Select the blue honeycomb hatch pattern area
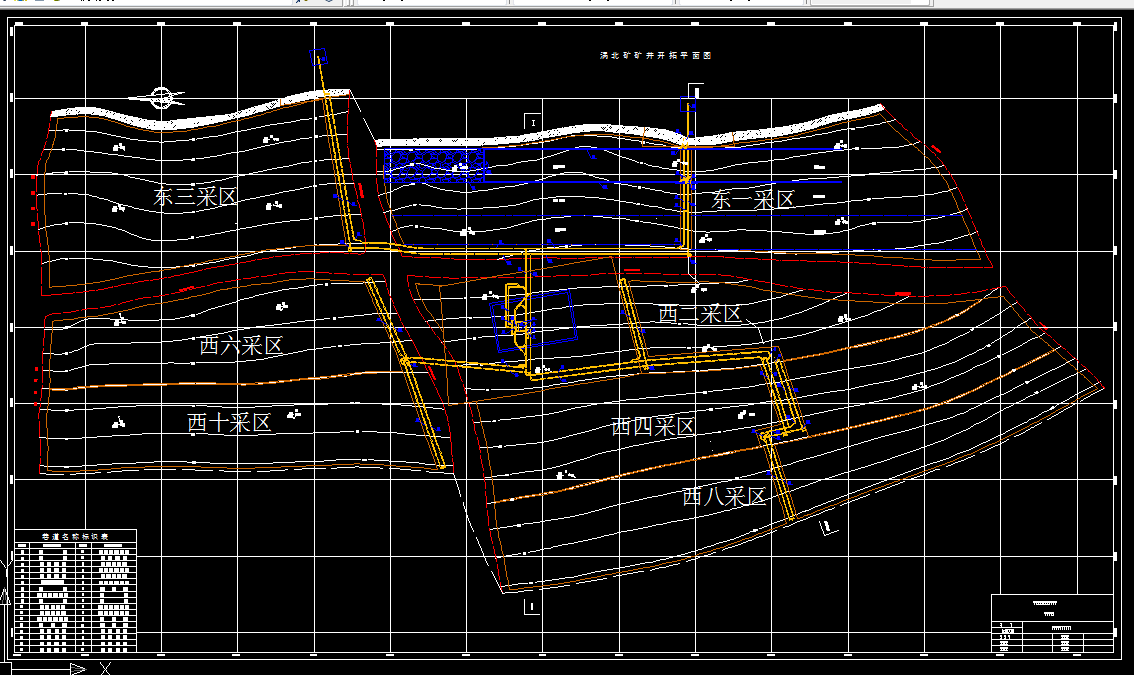This screenshot has height=675, width=1134. tap(435, 164)
